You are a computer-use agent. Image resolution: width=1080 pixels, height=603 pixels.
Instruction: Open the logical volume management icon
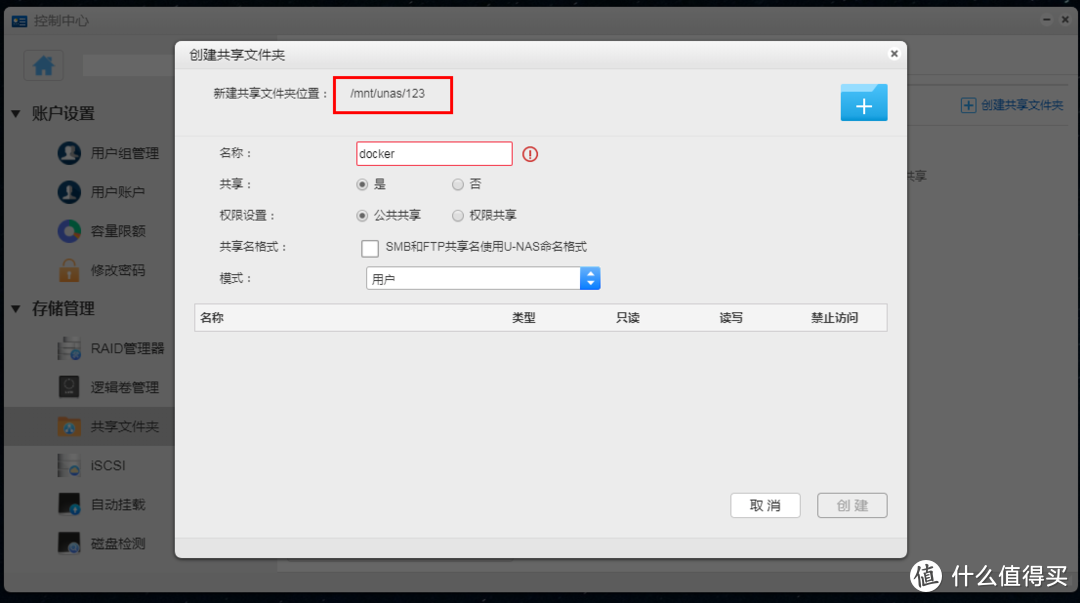(x=69, y=387)
